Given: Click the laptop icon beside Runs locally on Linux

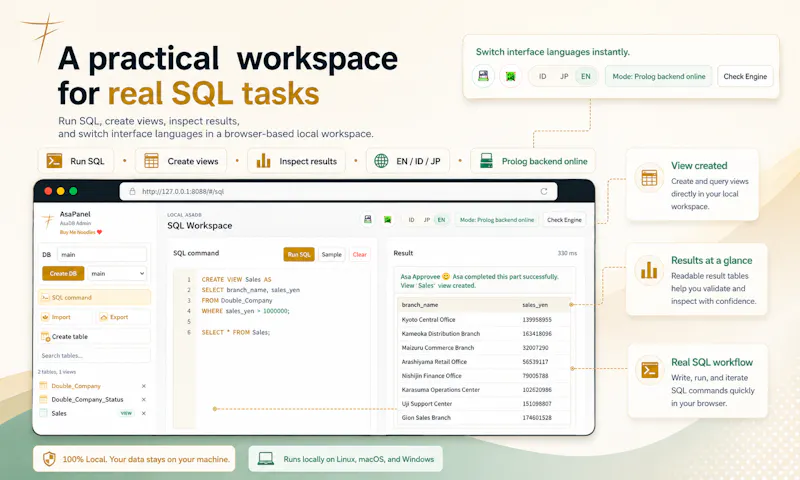Looking at the screenshot, I should pyautogui.click(x=265, y=459).
